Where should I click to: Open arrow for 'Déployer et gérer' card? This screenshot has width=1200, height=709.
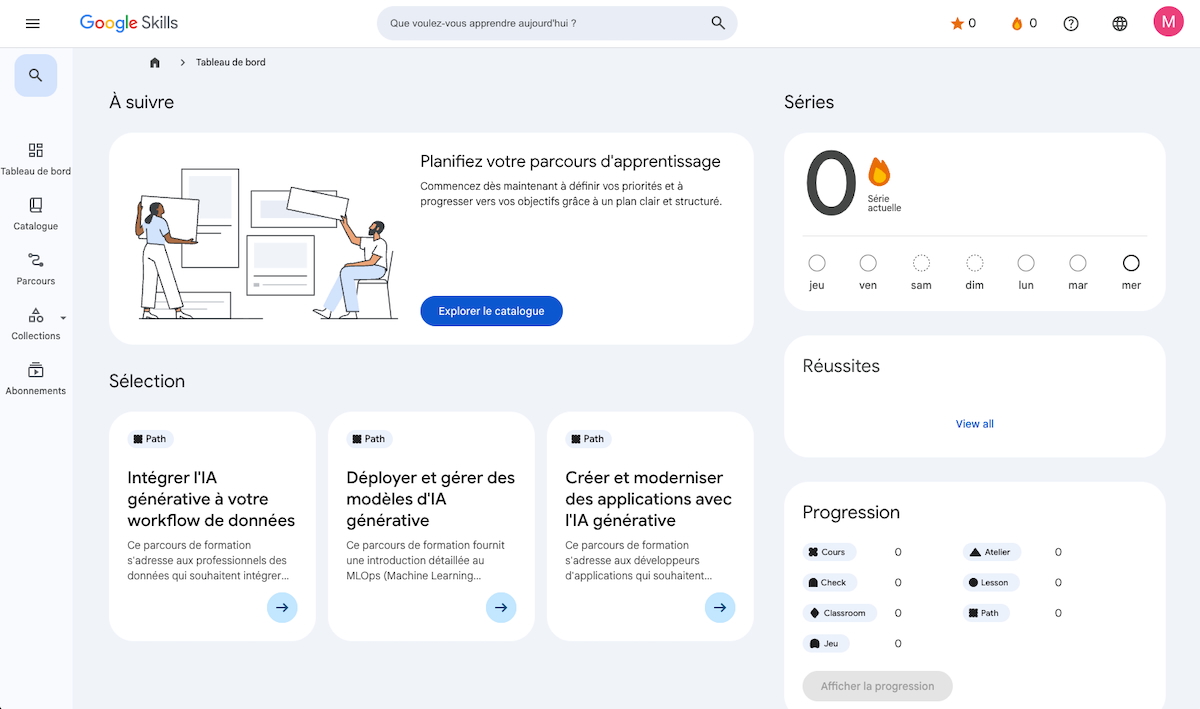coord(501,607)
